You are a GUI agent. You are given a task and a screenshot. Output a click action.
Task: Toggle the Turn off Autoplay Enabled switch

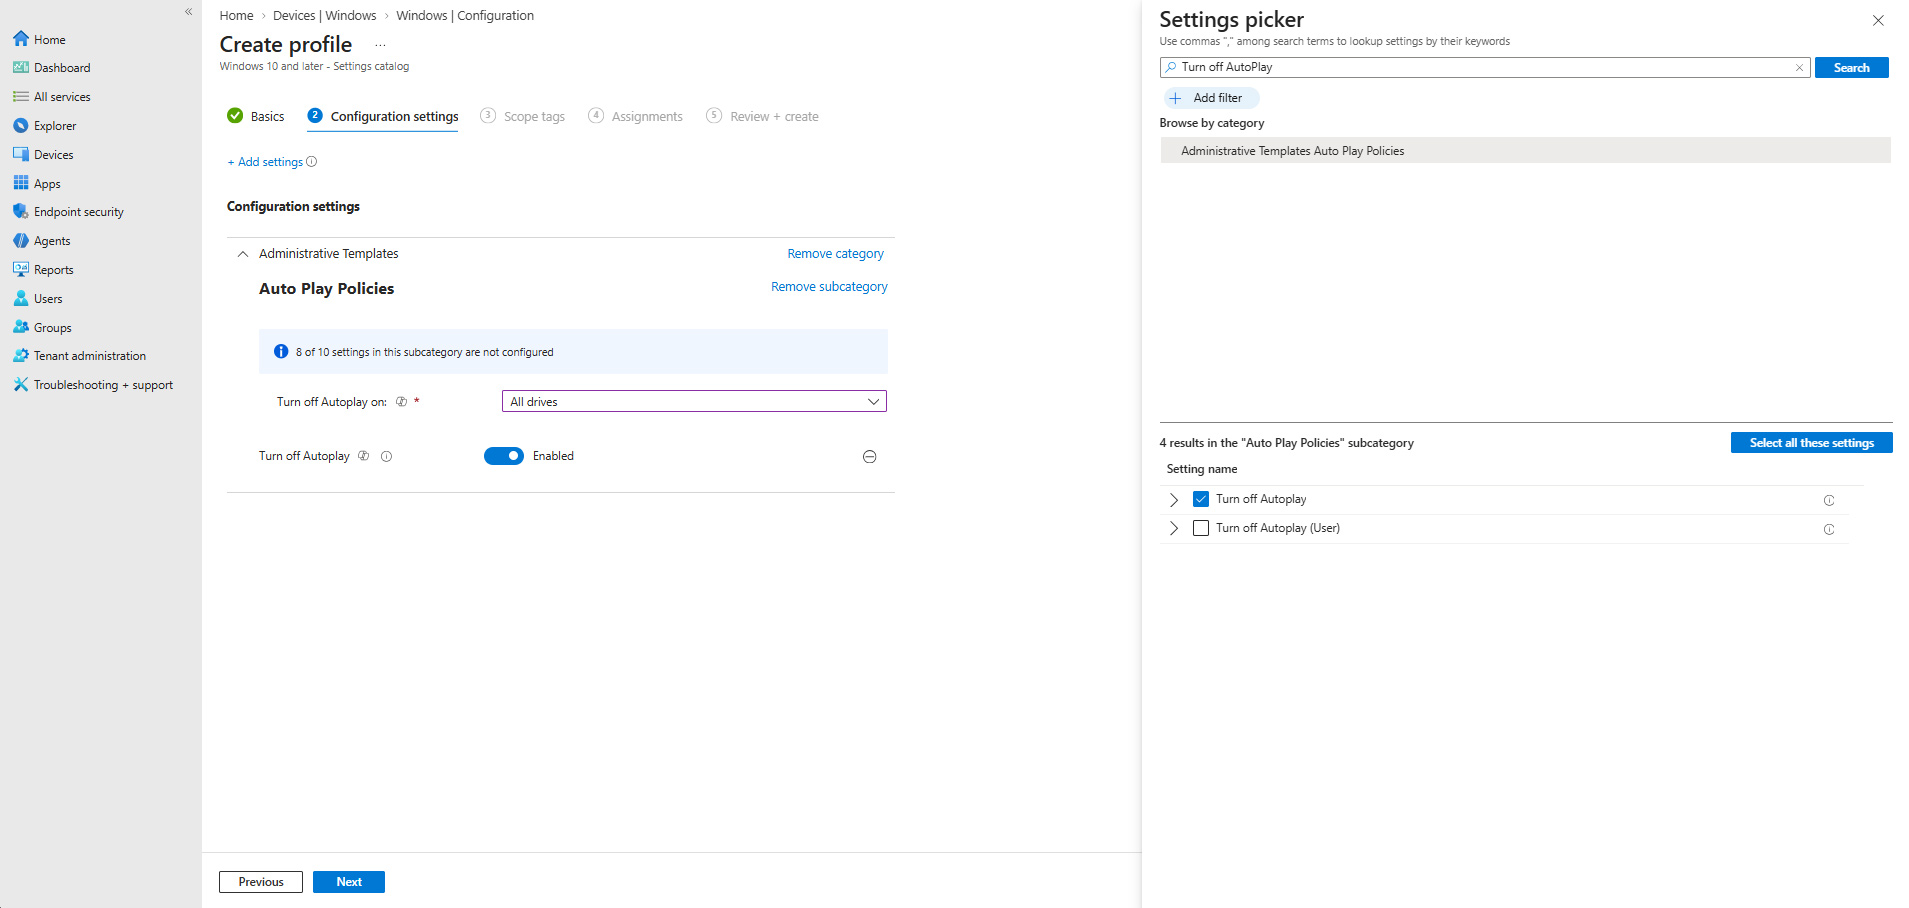click(504, 456)
